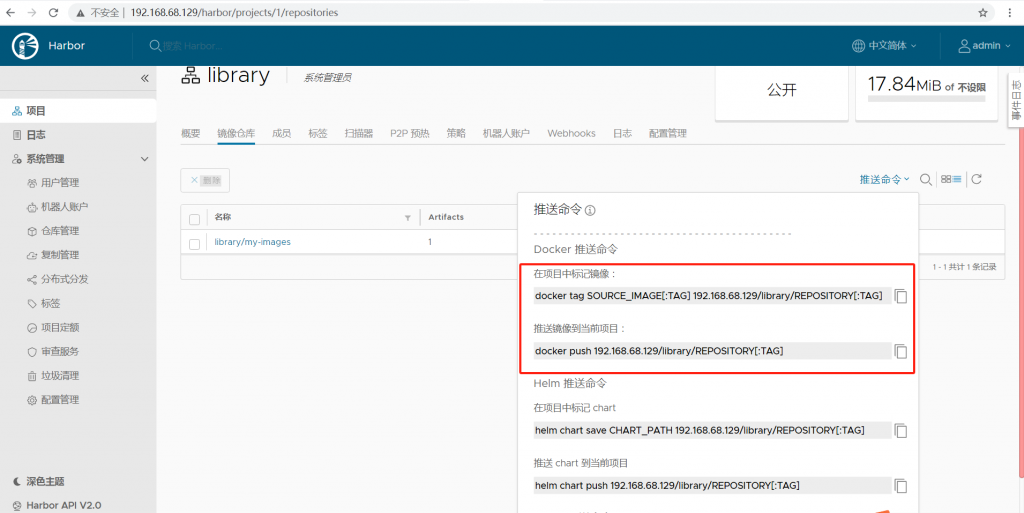The height and width of the screenshot is (513, 1024).
Task: Switch to the 成员 tab
Action: 281,134
